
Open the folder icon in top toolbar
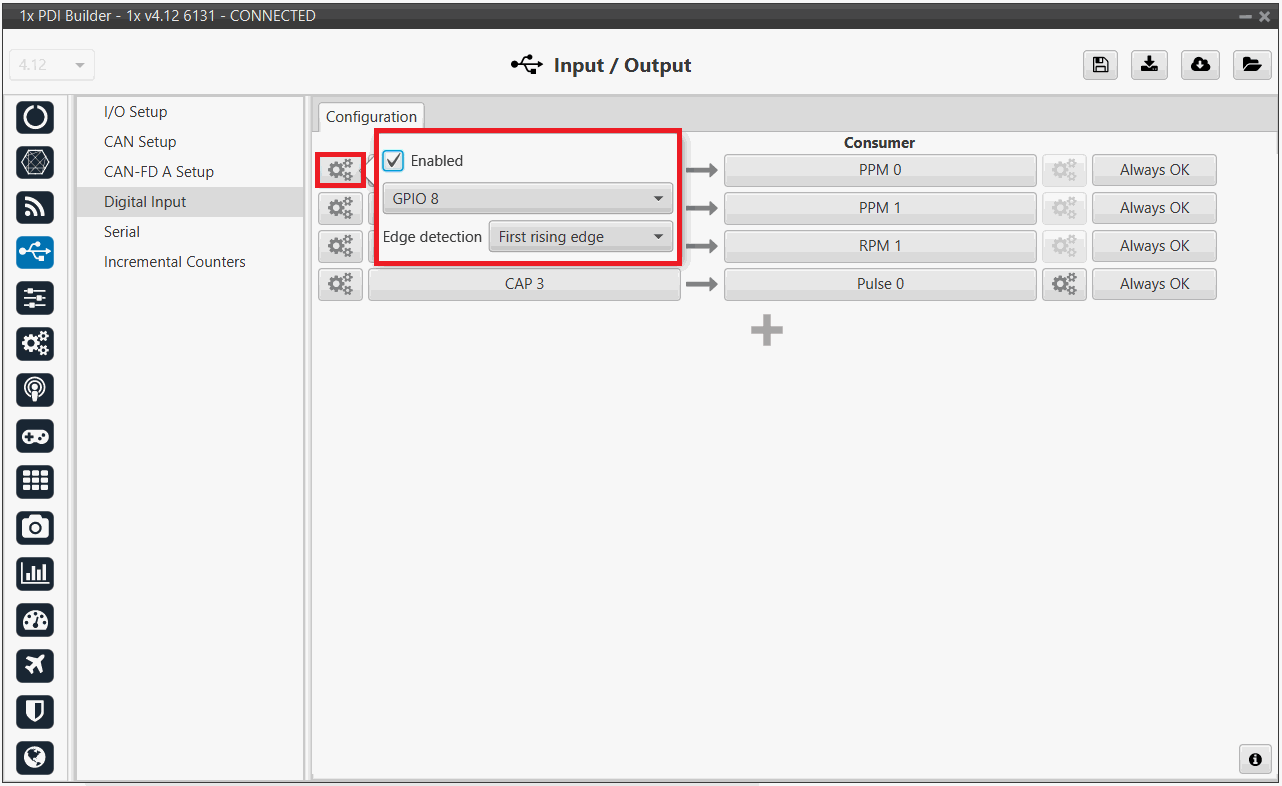click(x=1250, y=65)
